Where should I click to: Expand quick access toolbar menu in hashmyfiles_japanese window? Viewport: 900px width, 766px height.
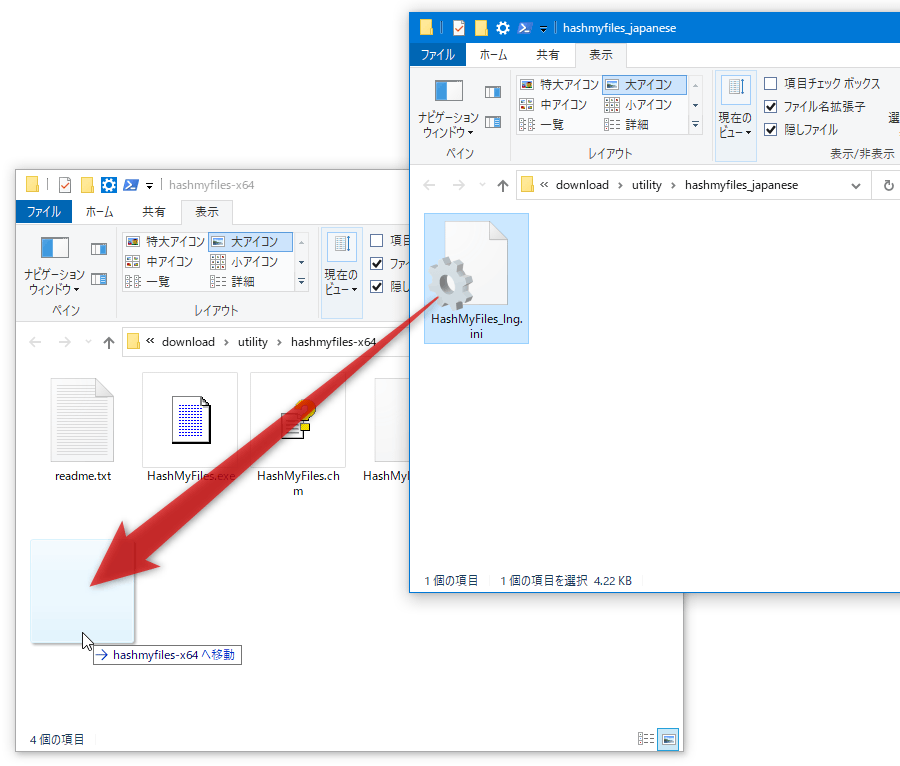(543, 29)
